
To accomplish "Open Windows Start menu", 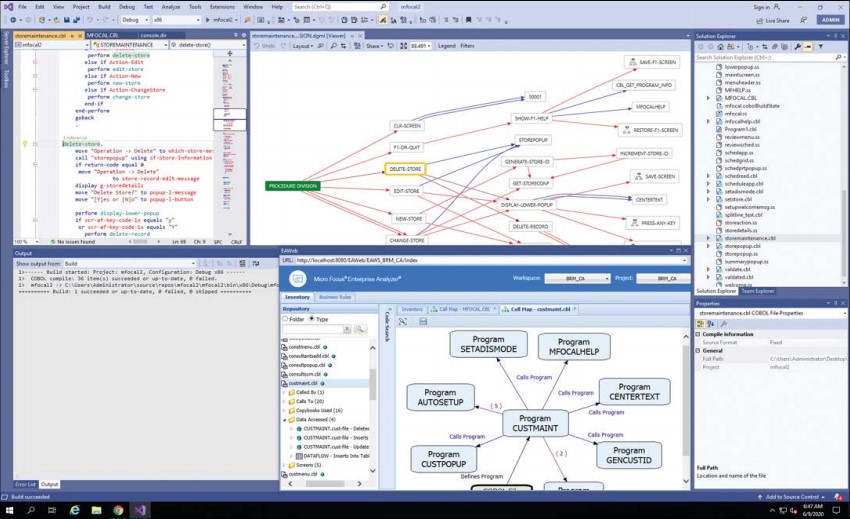I will (9, 510).
